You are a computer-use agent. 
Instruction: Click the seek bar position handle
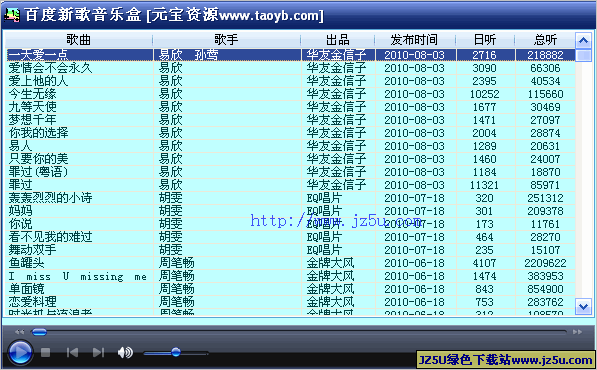point(39,332)
